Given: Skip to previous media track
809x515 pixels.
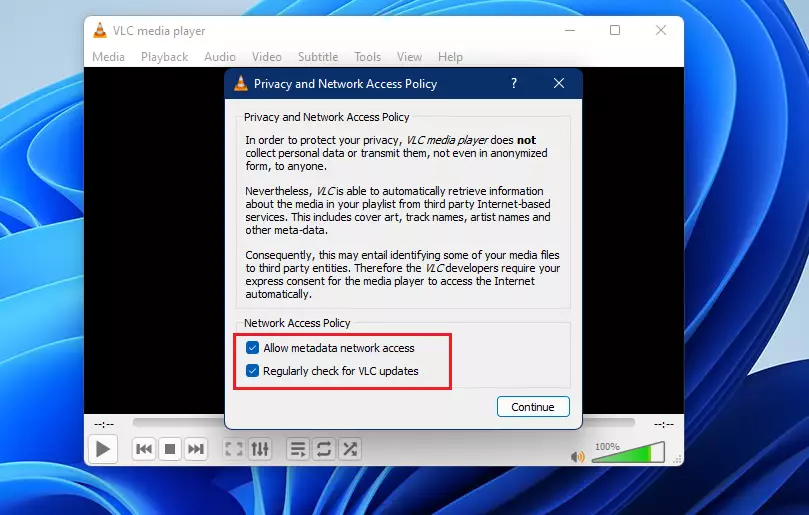Looking at the screenshot, I should (x=144, y=449).
